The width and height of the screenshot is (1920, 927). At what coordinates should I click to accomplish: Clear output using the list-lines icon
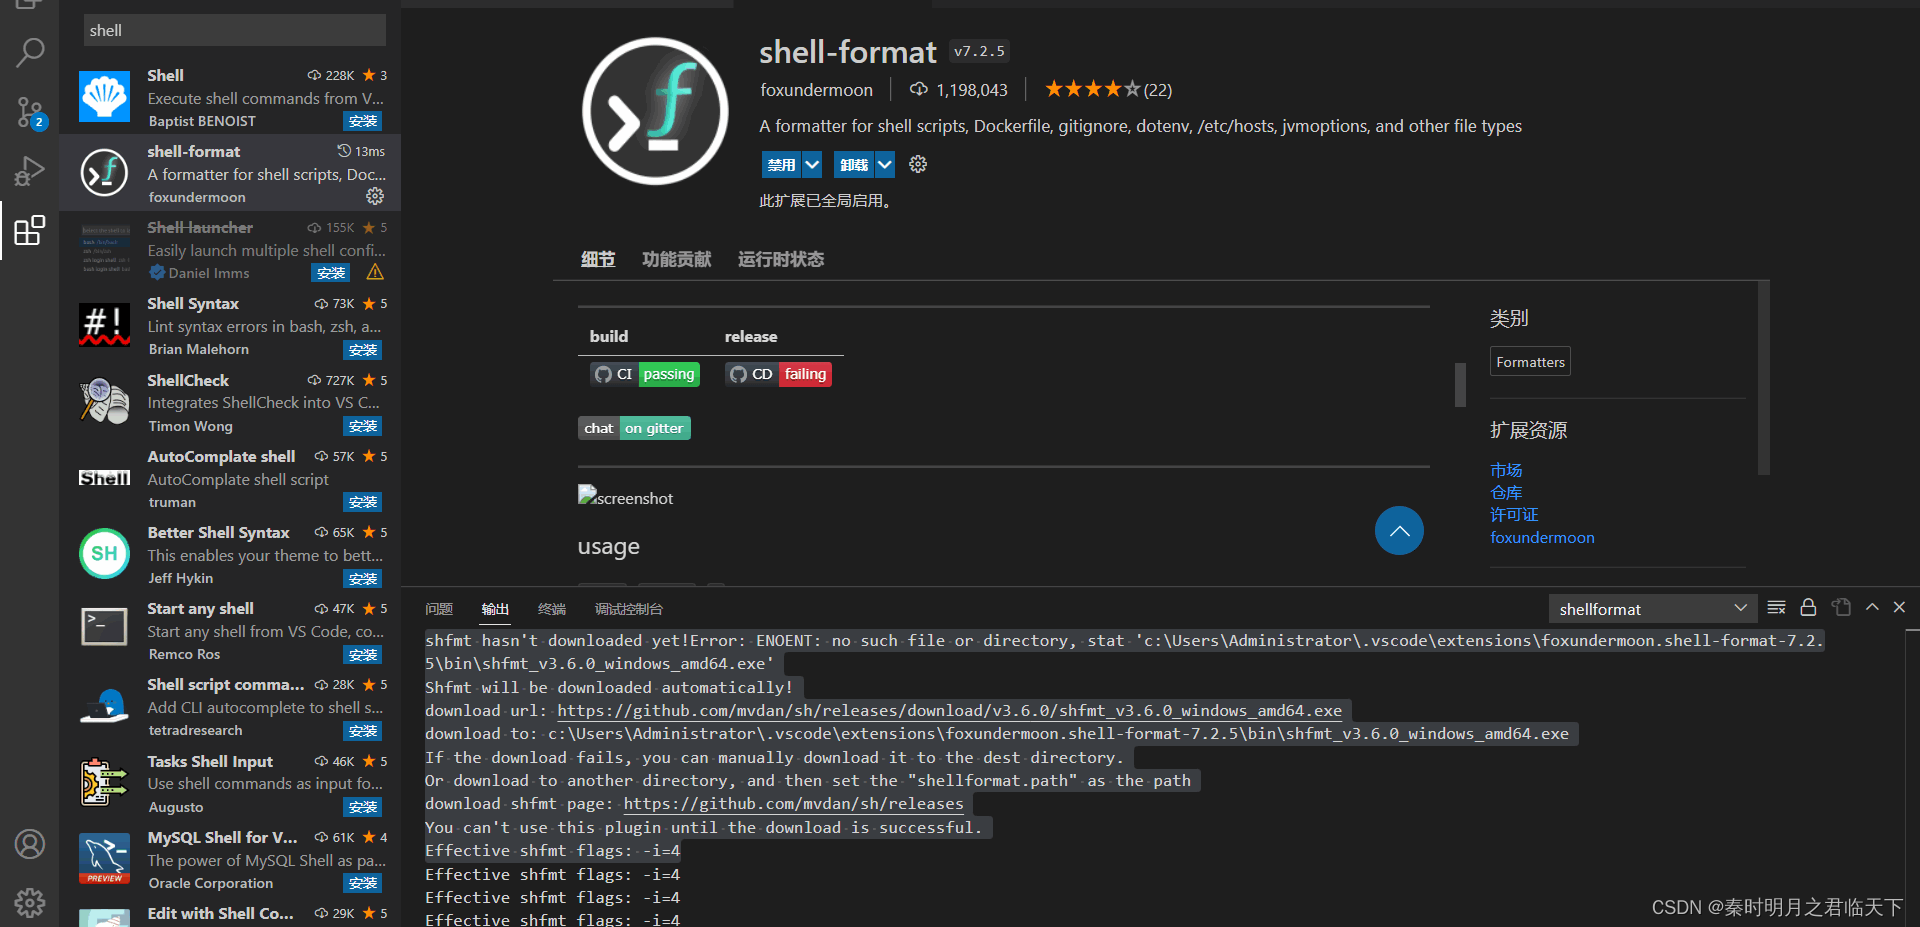coord(1776,608)
